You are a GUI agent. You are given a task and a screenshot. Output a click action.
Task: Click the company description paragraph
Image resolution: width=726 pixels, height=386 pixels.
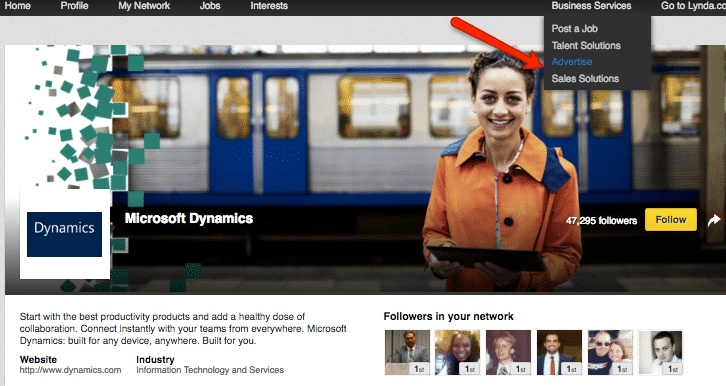183,329
